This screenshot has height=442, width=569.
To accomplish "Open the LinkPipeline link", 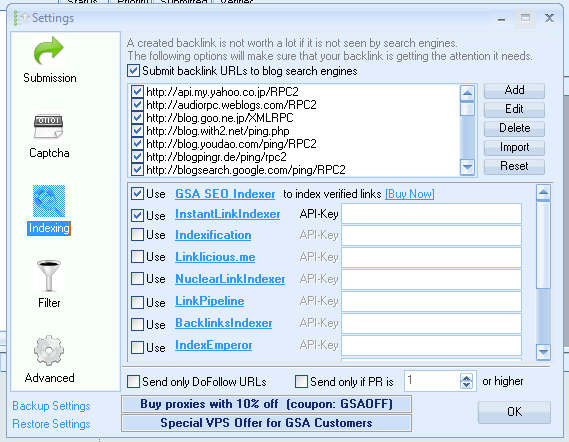I will 210,301.
